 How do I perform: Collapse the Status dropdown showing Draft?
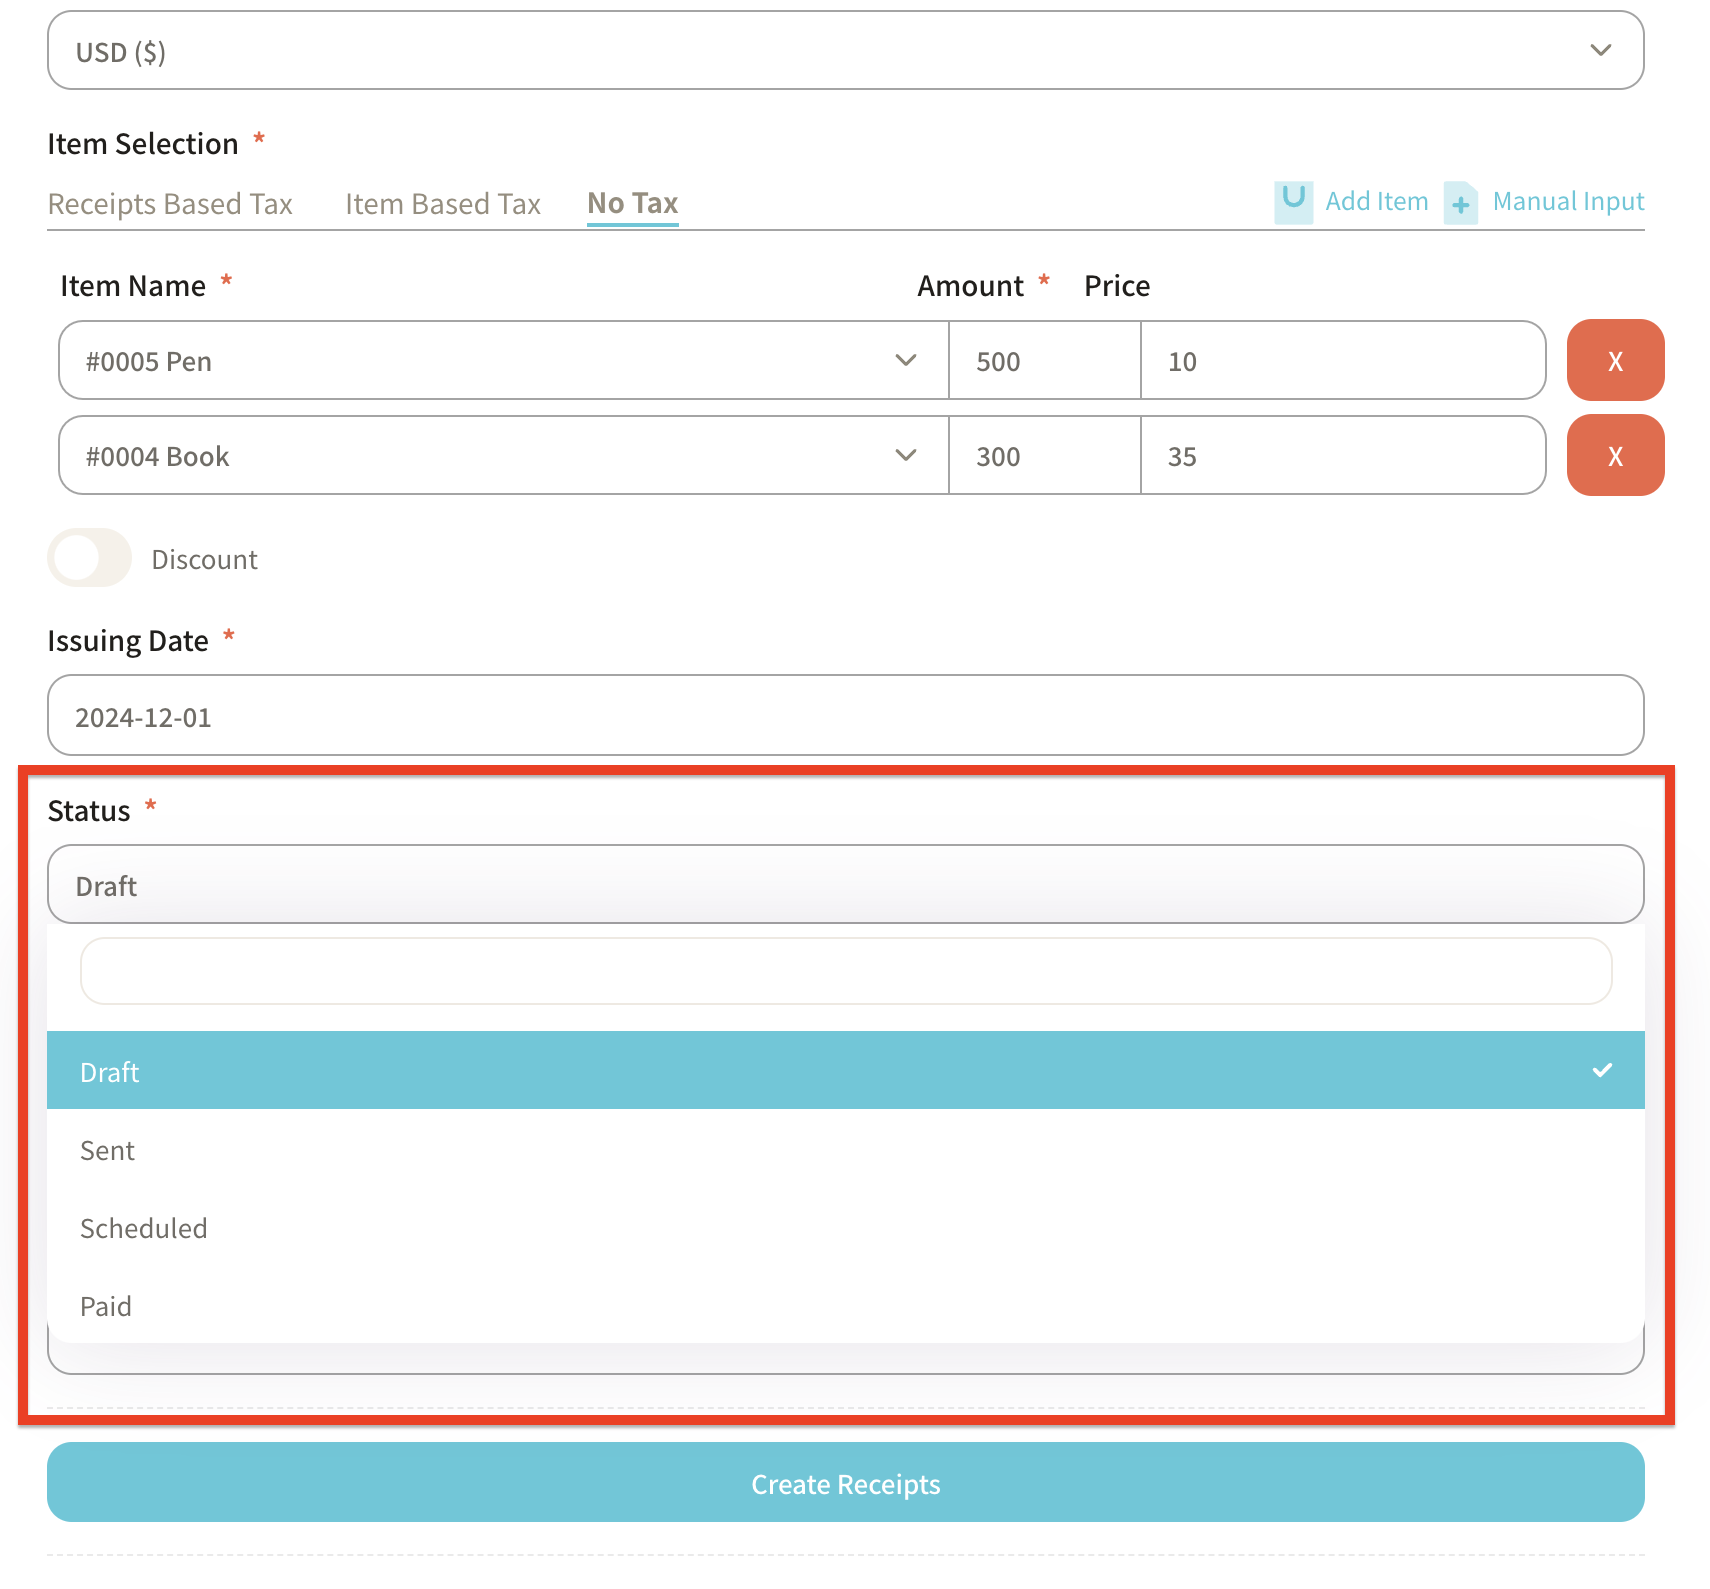tap(845, 885)
